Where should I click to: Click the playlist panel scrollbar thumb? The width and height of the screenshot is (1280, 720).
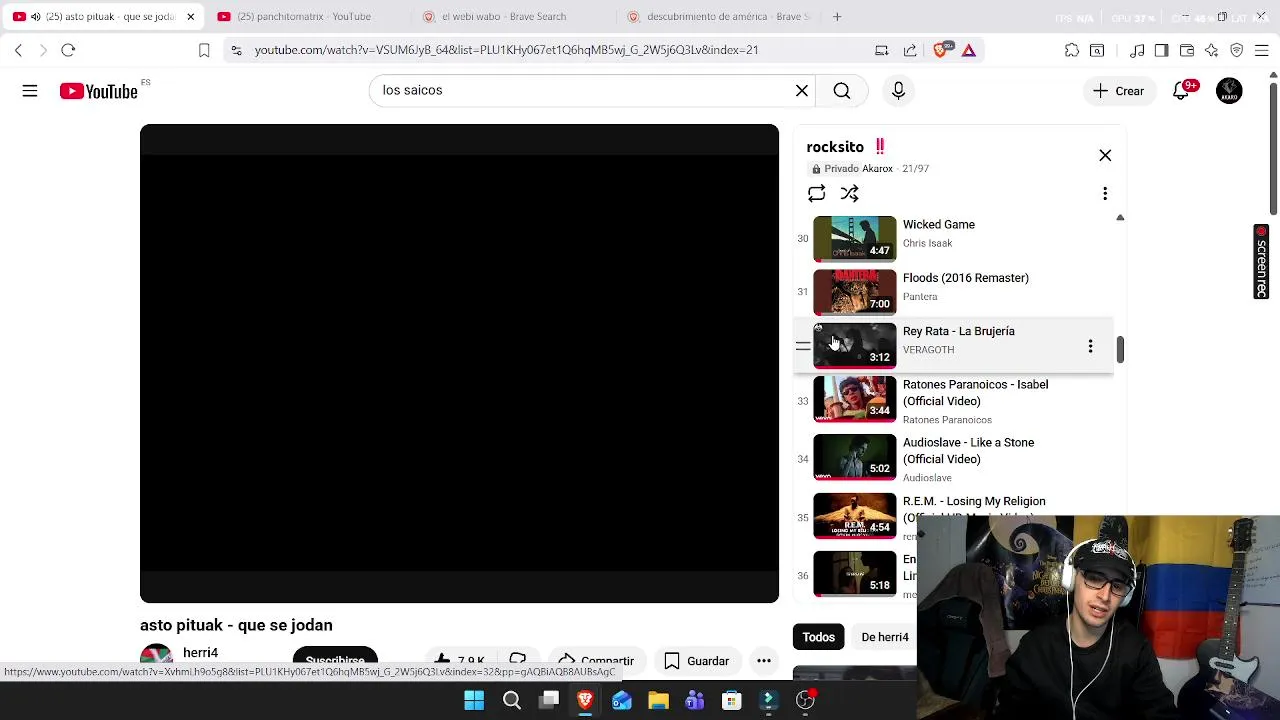point(1120,349)
